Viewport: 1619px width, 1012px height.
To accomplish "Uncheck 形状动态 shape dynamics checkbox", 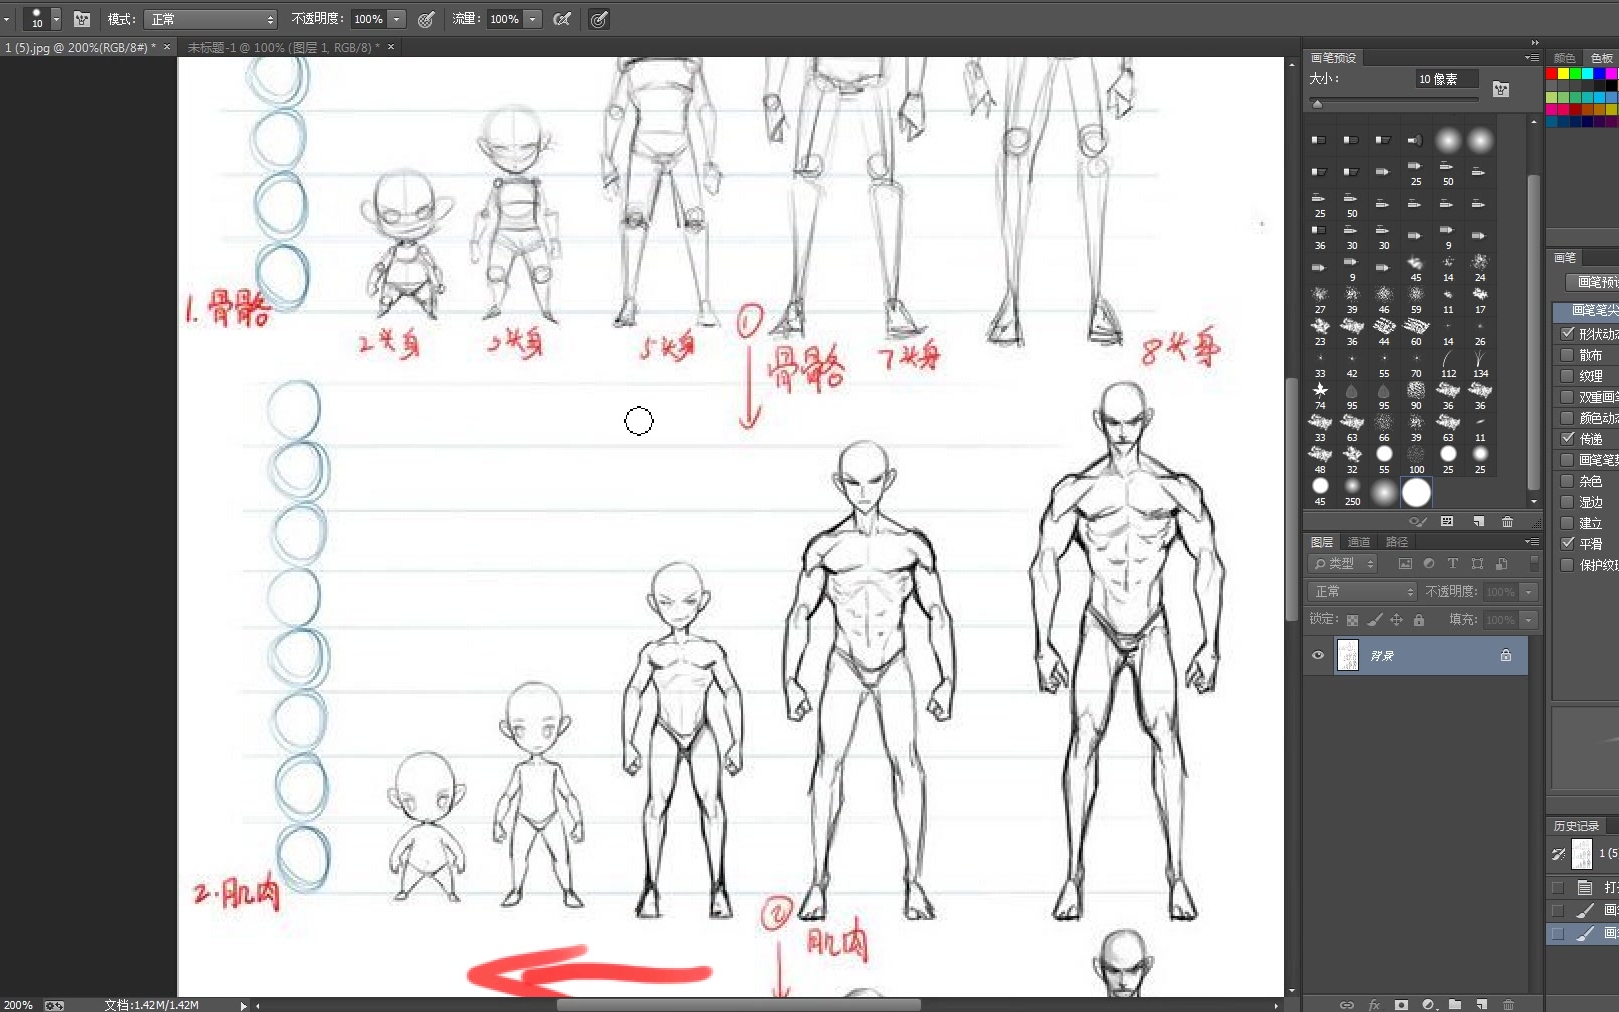I will point(1567,333).
